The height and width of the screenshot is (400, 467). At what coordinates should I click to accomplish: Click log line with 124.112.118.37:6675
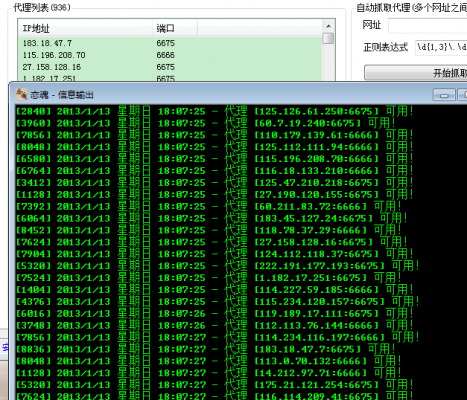[215, 254]
